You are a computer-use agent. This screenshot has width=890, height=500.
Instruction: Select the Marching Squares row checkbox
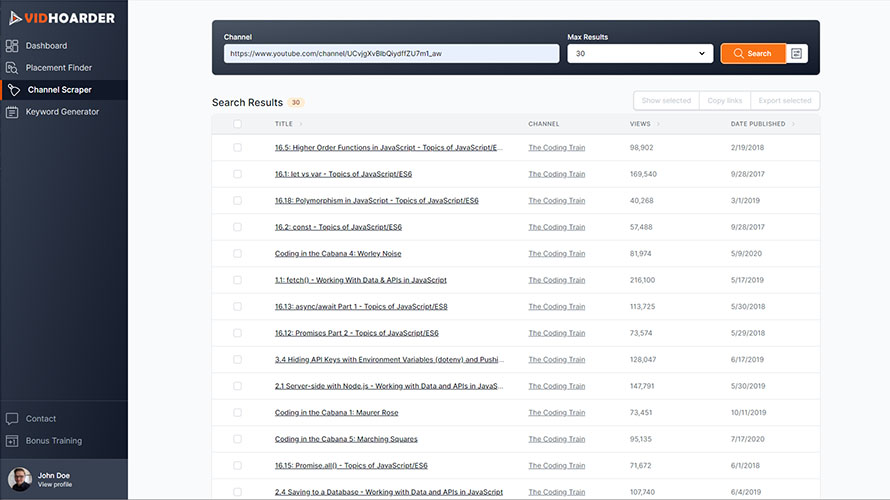(x=237, y=439)
